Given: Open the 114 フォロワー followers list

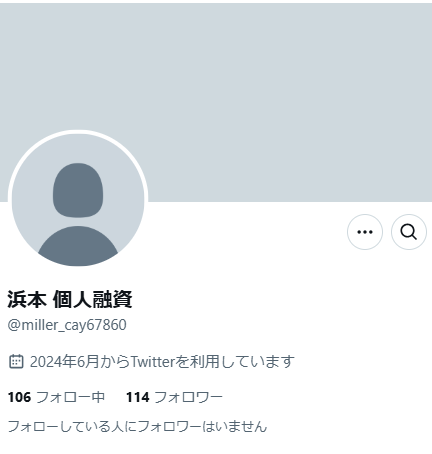Looking at the screenshot, I should (x=174, y=397).
